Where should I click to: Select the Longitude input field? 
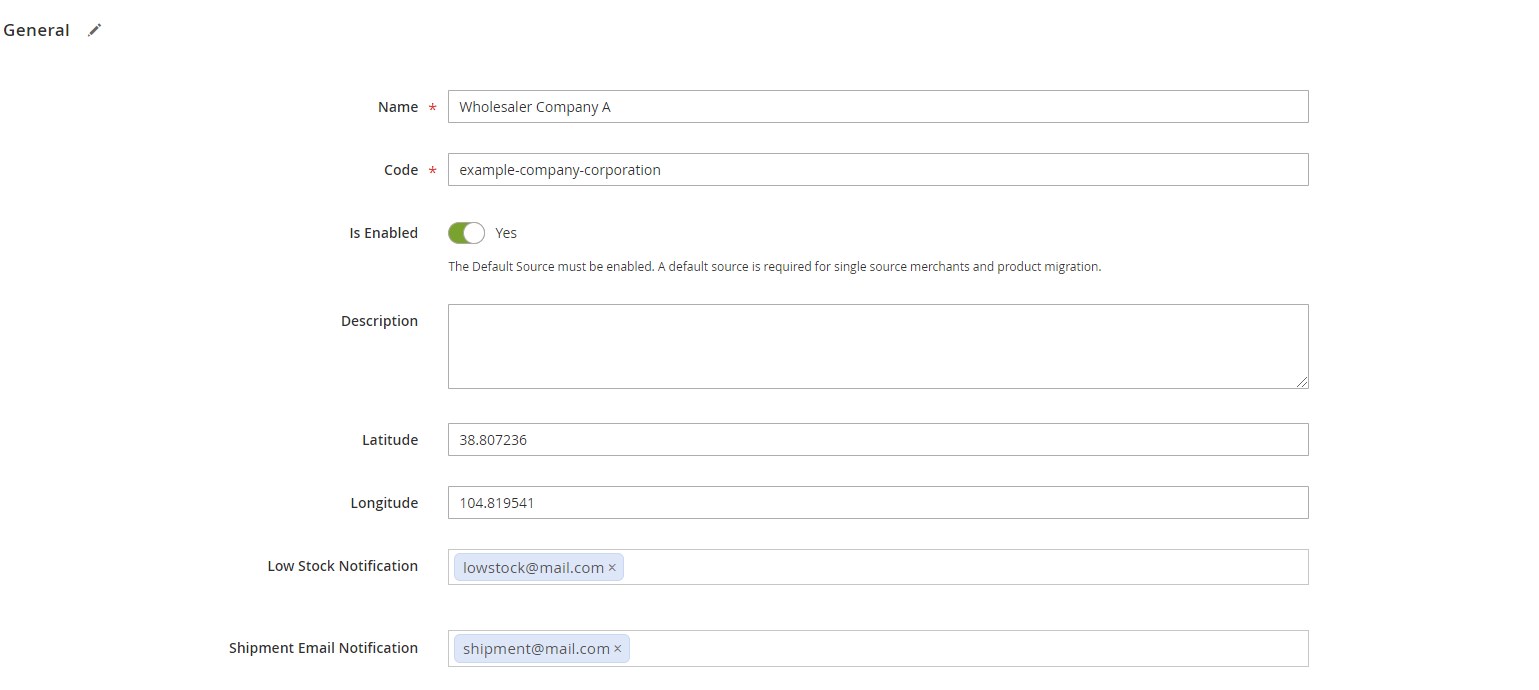click(x=877, y=503)
